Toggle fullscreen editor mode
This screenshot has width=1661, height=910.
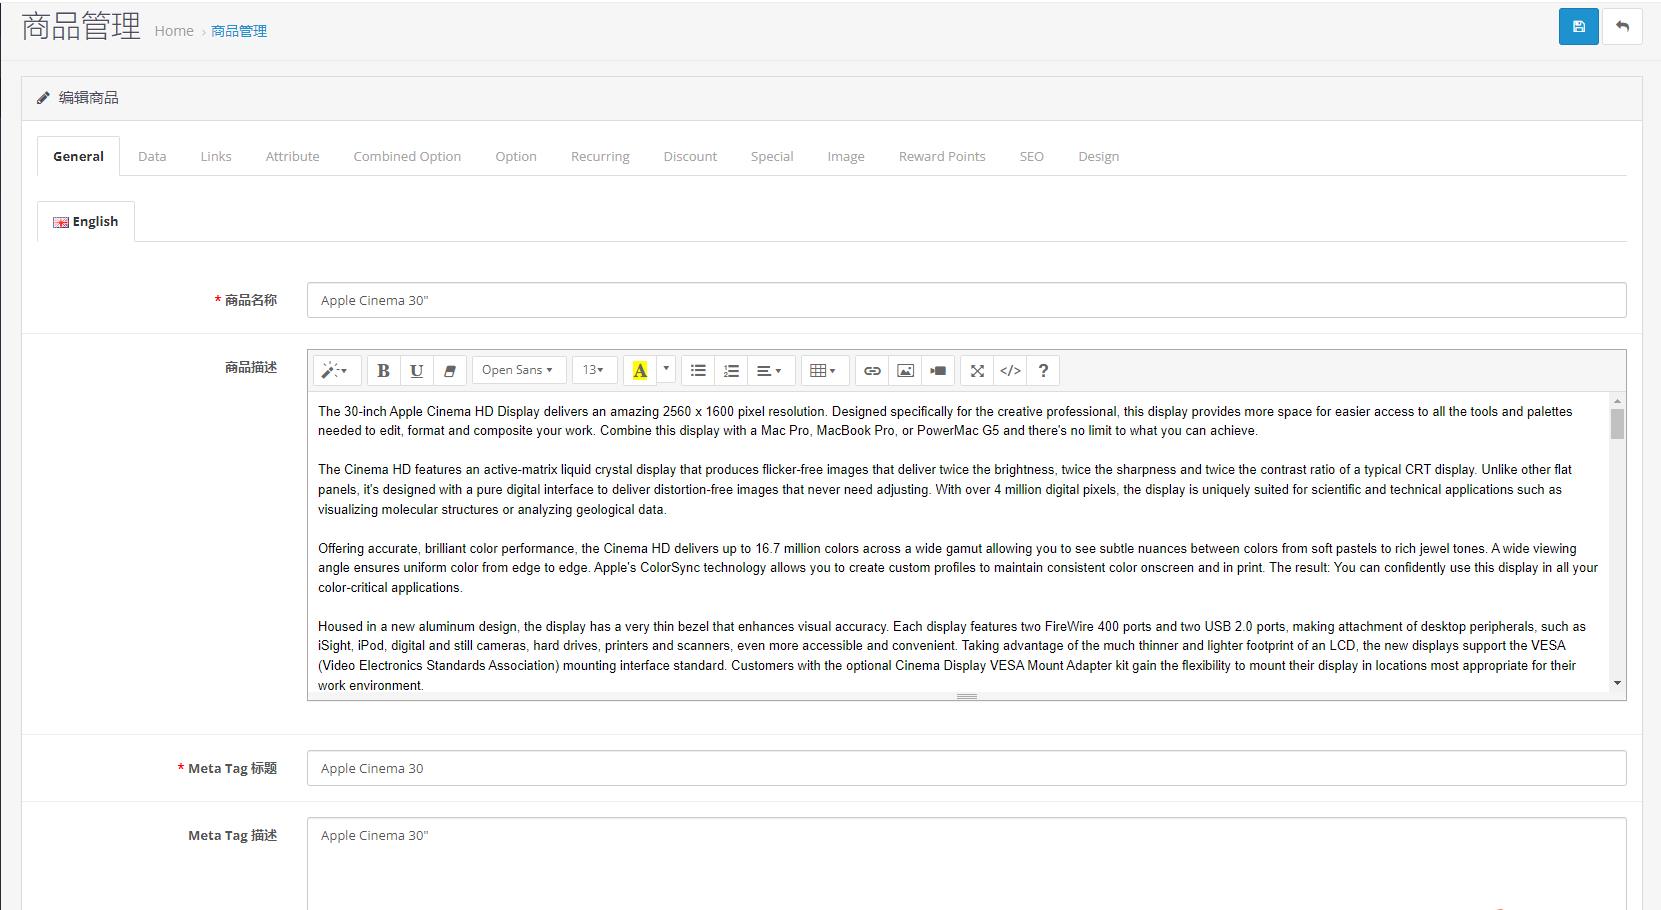click(977, 371)
